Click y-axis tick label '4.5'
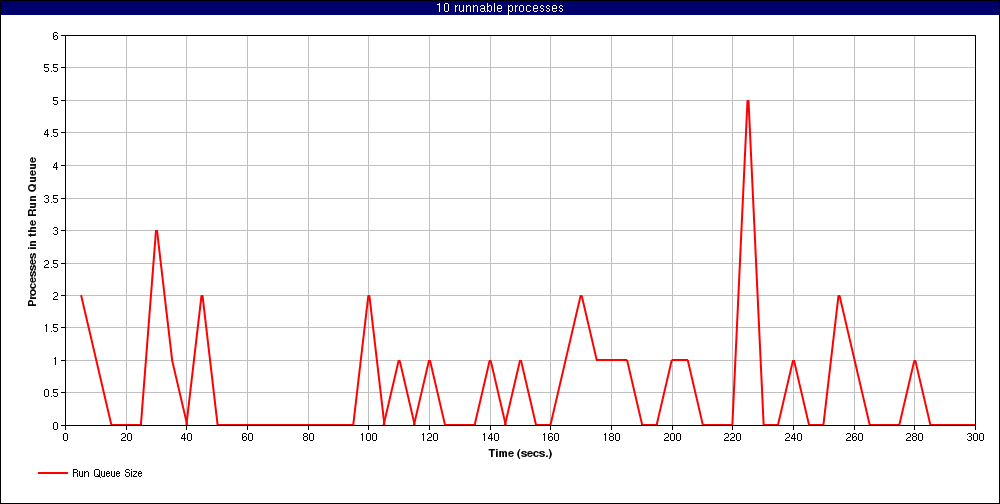1000x504 pixels. tap(53, 133)
